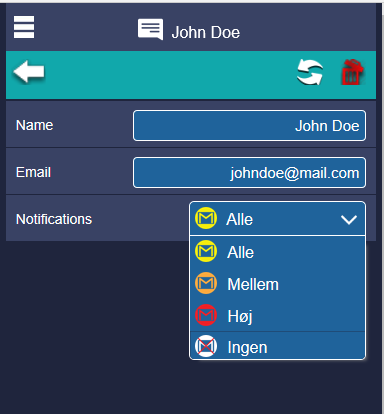The image size is (384, 414).
Task: Go back with the white arrow
Action: click(x=29, y=72)
